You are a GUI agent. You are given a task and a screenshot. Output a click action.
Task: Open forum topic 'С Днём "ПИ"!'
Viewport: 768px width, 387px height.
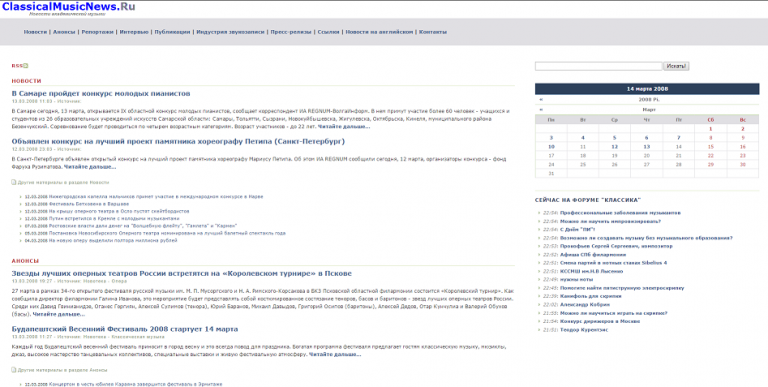coord(577,230)
